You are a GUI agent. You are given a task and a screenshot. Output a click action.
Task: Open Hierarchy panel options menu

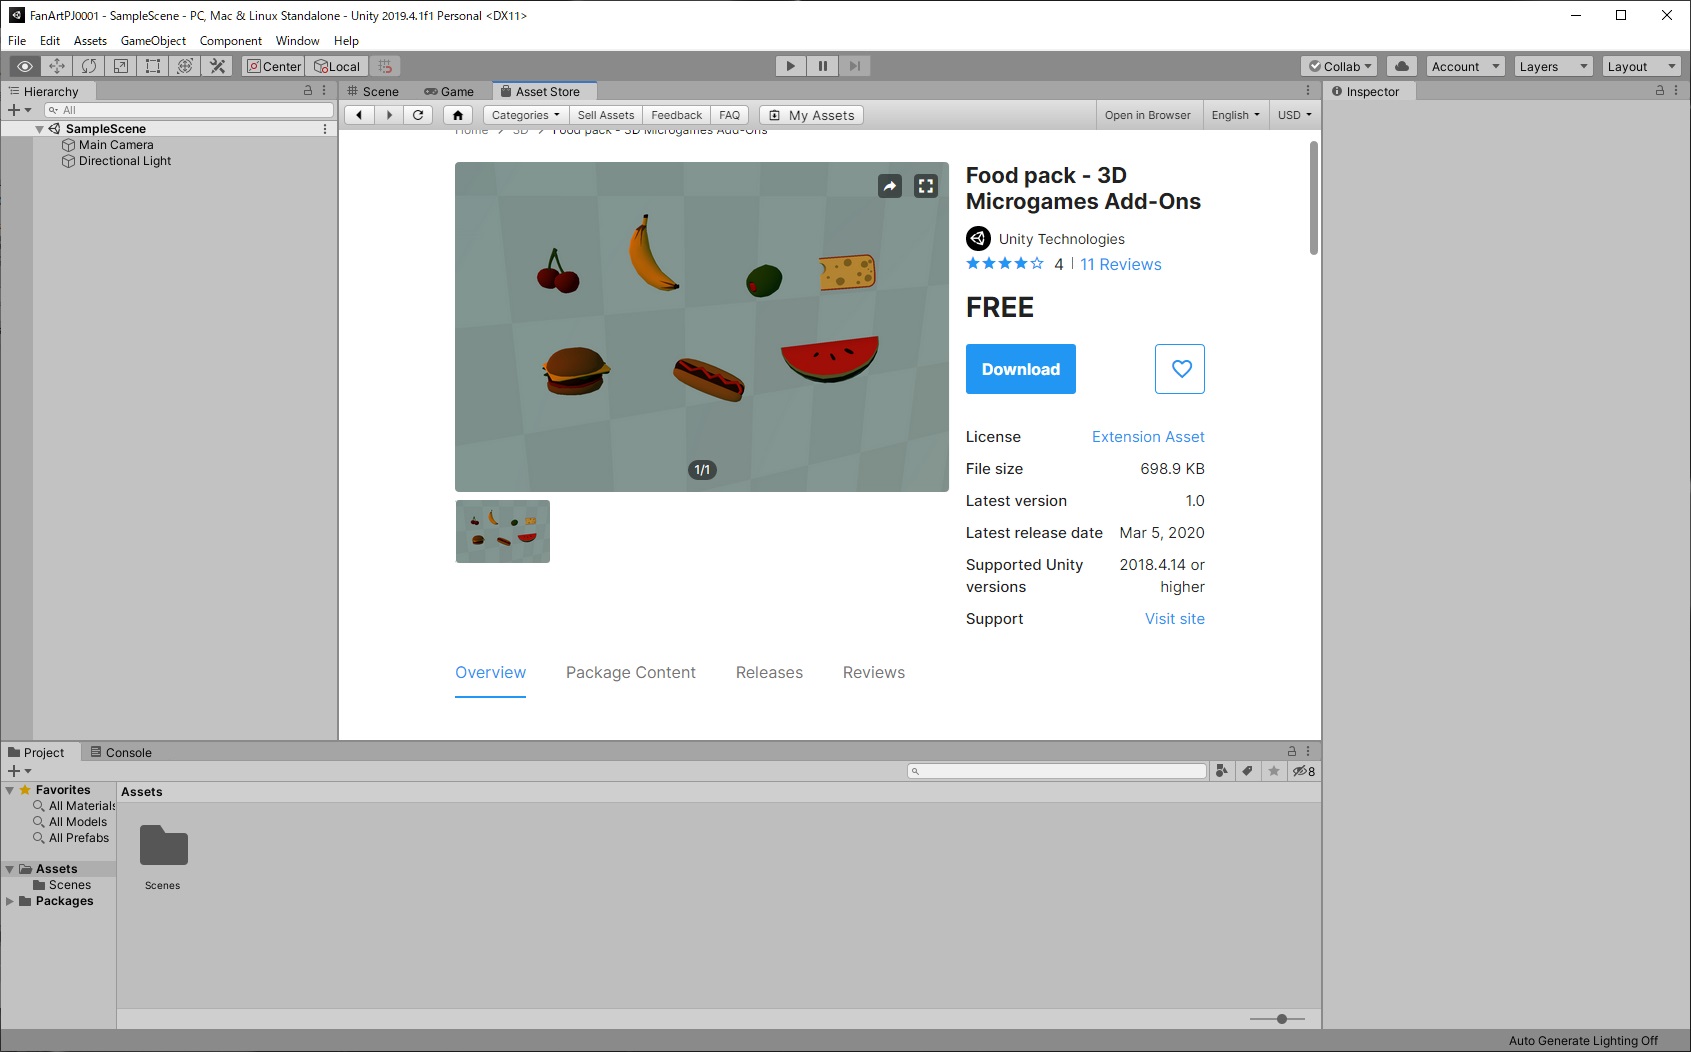(x=324, y=90)
